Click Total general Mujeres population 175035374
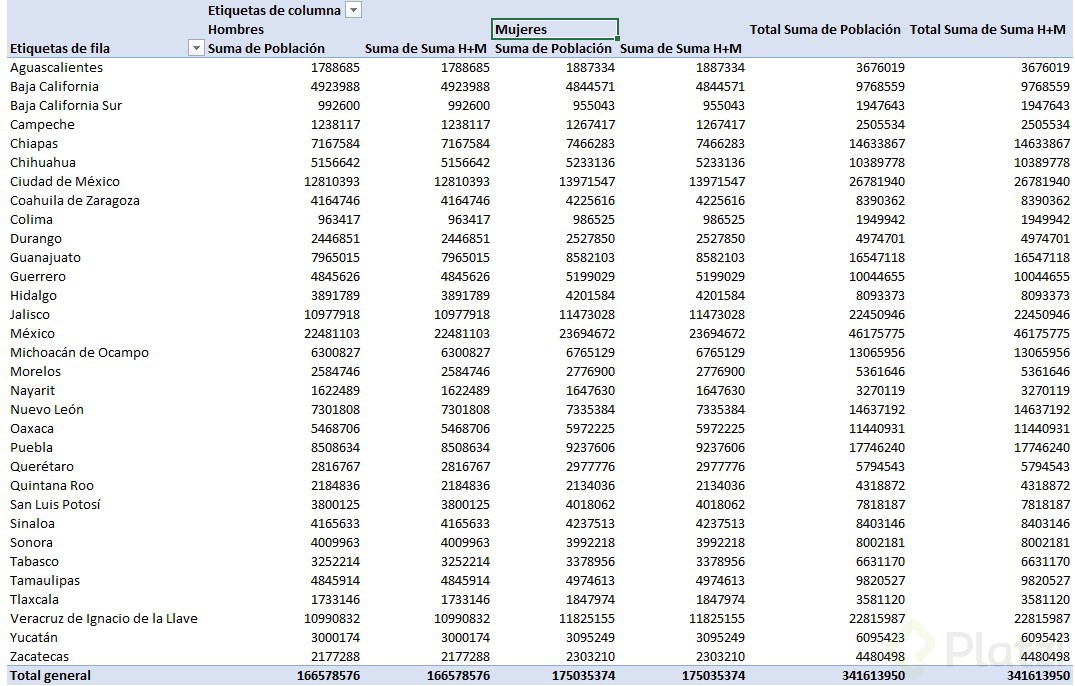1075x686 pixels. tap(583, 676)
